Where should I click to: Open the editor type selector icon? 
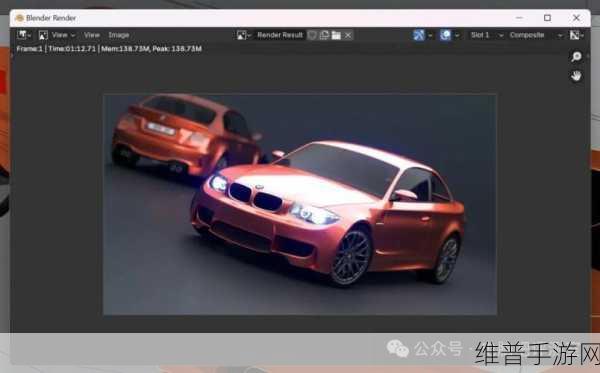tap(24, 35)
